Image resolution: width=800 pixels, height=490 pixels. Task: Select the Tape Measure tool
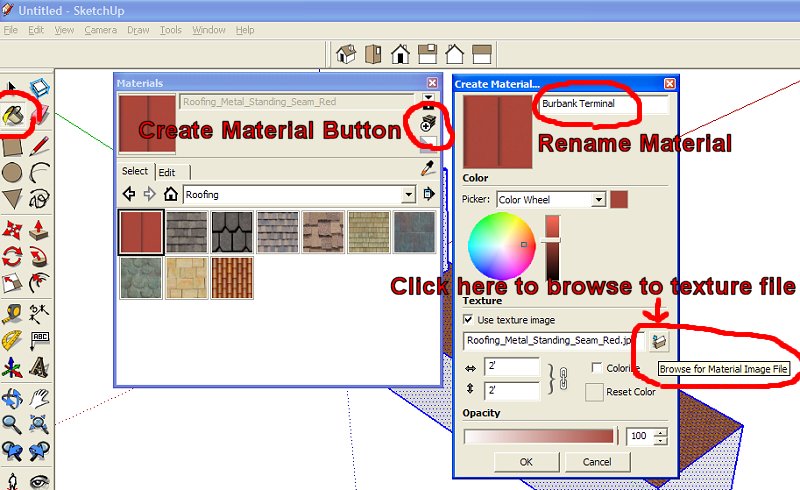(x=12, y=314)
